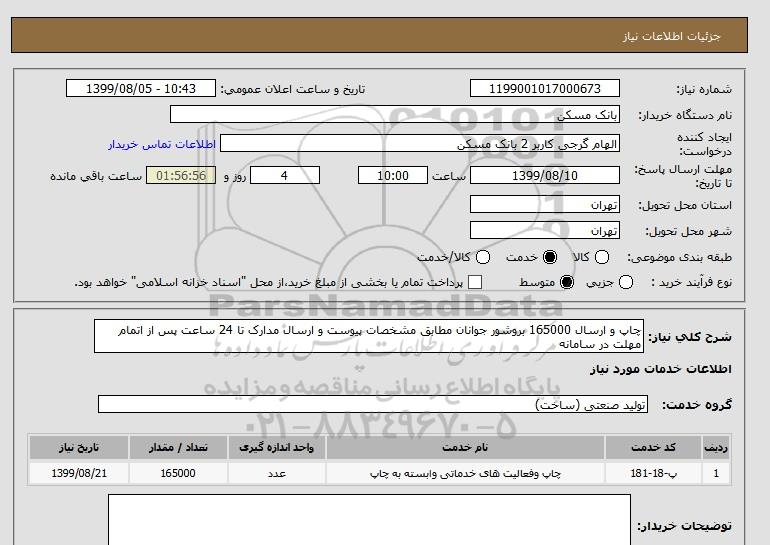The width and height of the screenshot is (770, 545).
Task: Click the توضیحات خریدار text area
Action: pyautogui.click(x=369, y=519)
